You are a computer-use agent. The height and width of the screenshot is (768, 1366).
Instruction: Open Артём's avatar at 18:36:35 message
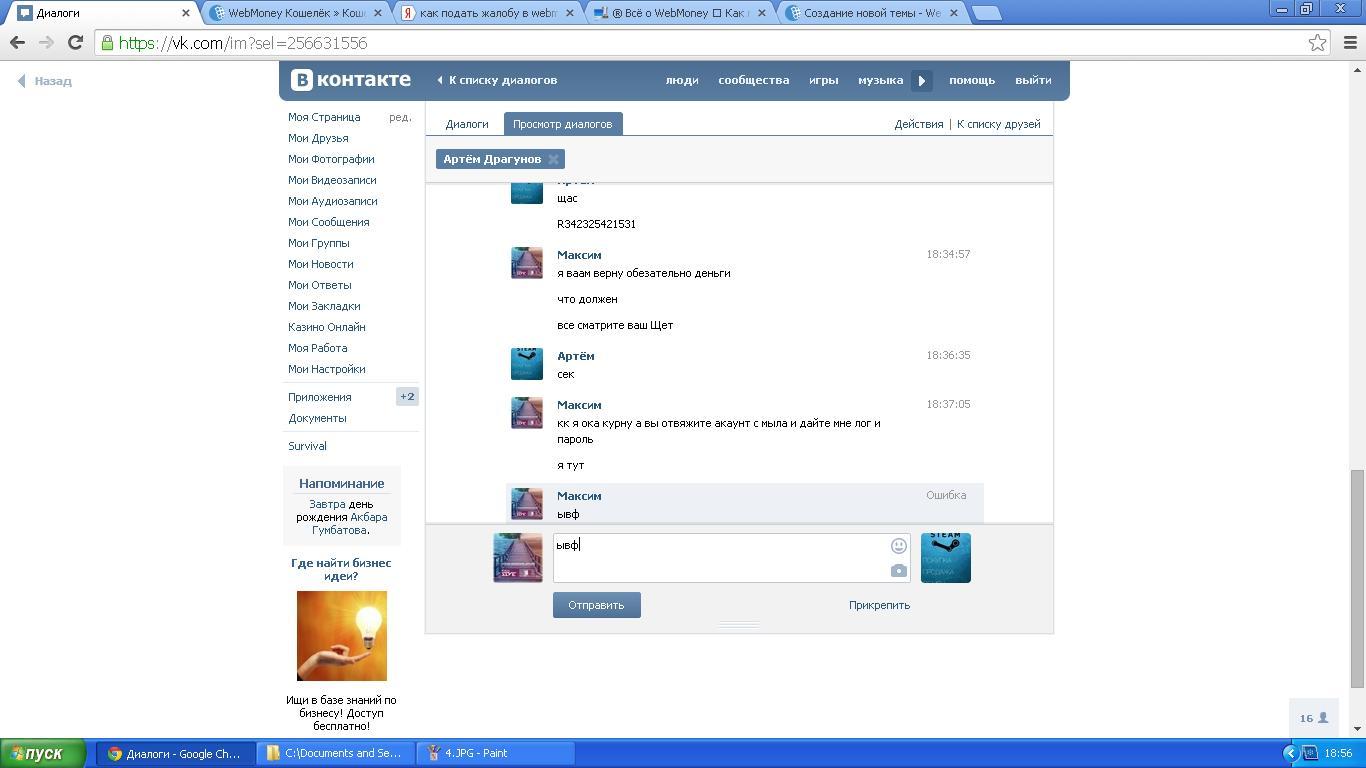click(x=527, y=364)
